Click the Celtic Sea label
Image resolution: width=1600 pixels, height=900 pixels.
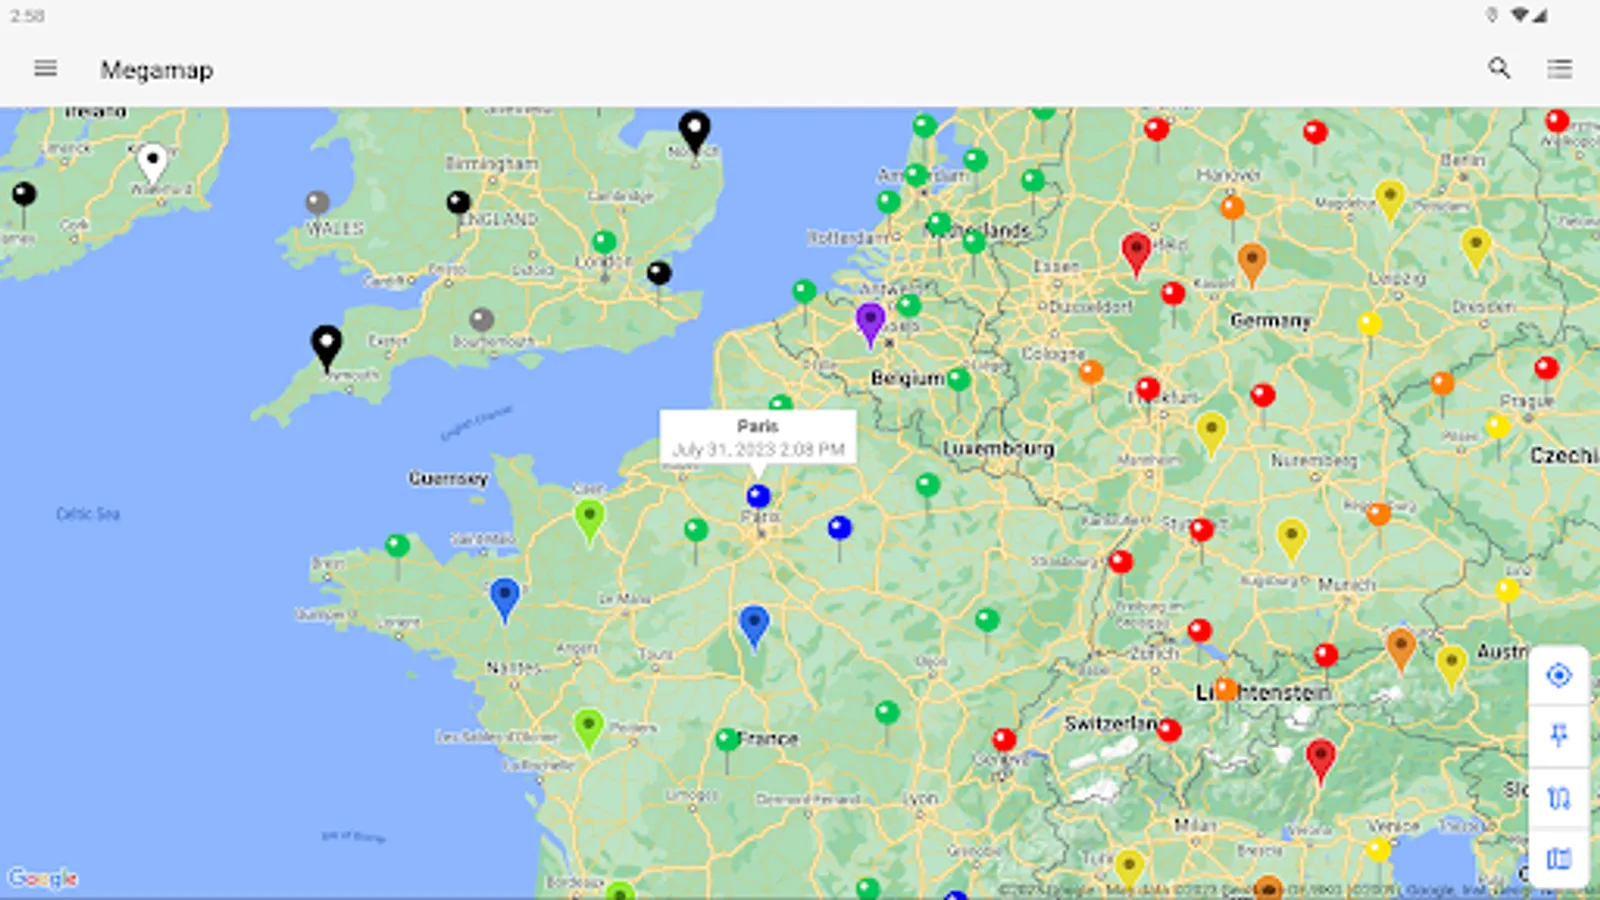tap(88, 514)
